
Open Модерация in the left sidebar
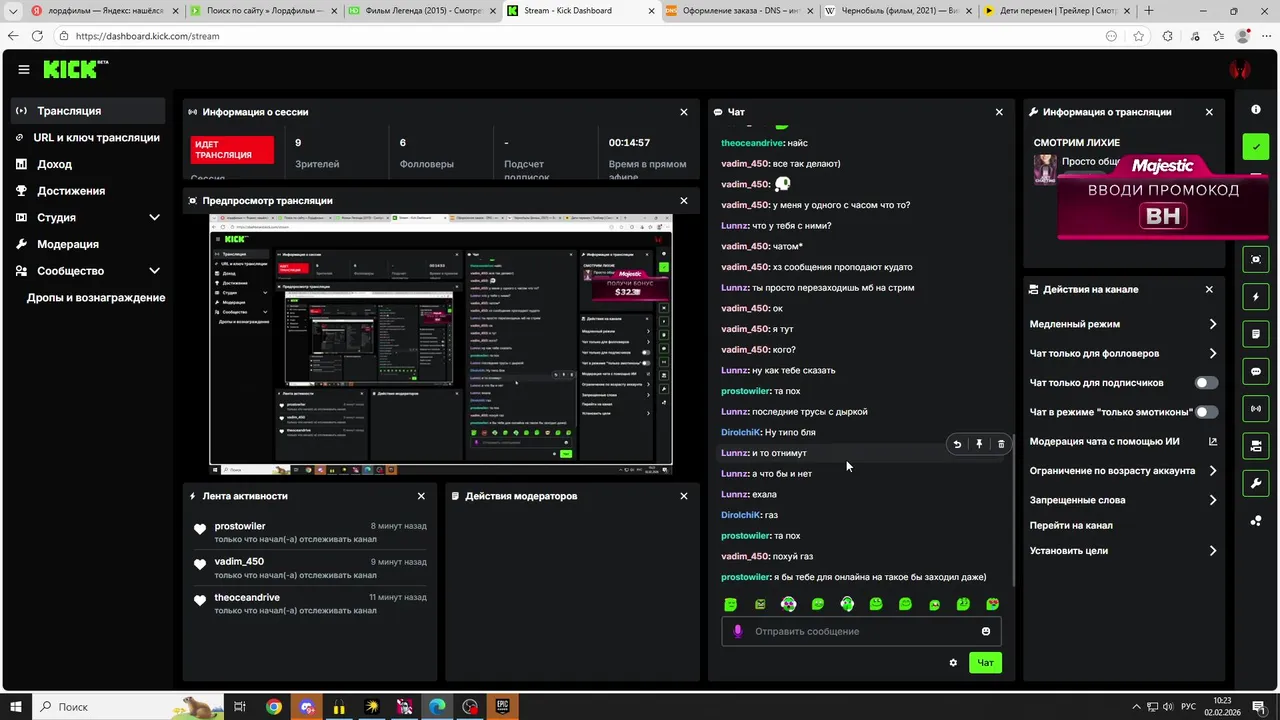(x=88, y=244)
